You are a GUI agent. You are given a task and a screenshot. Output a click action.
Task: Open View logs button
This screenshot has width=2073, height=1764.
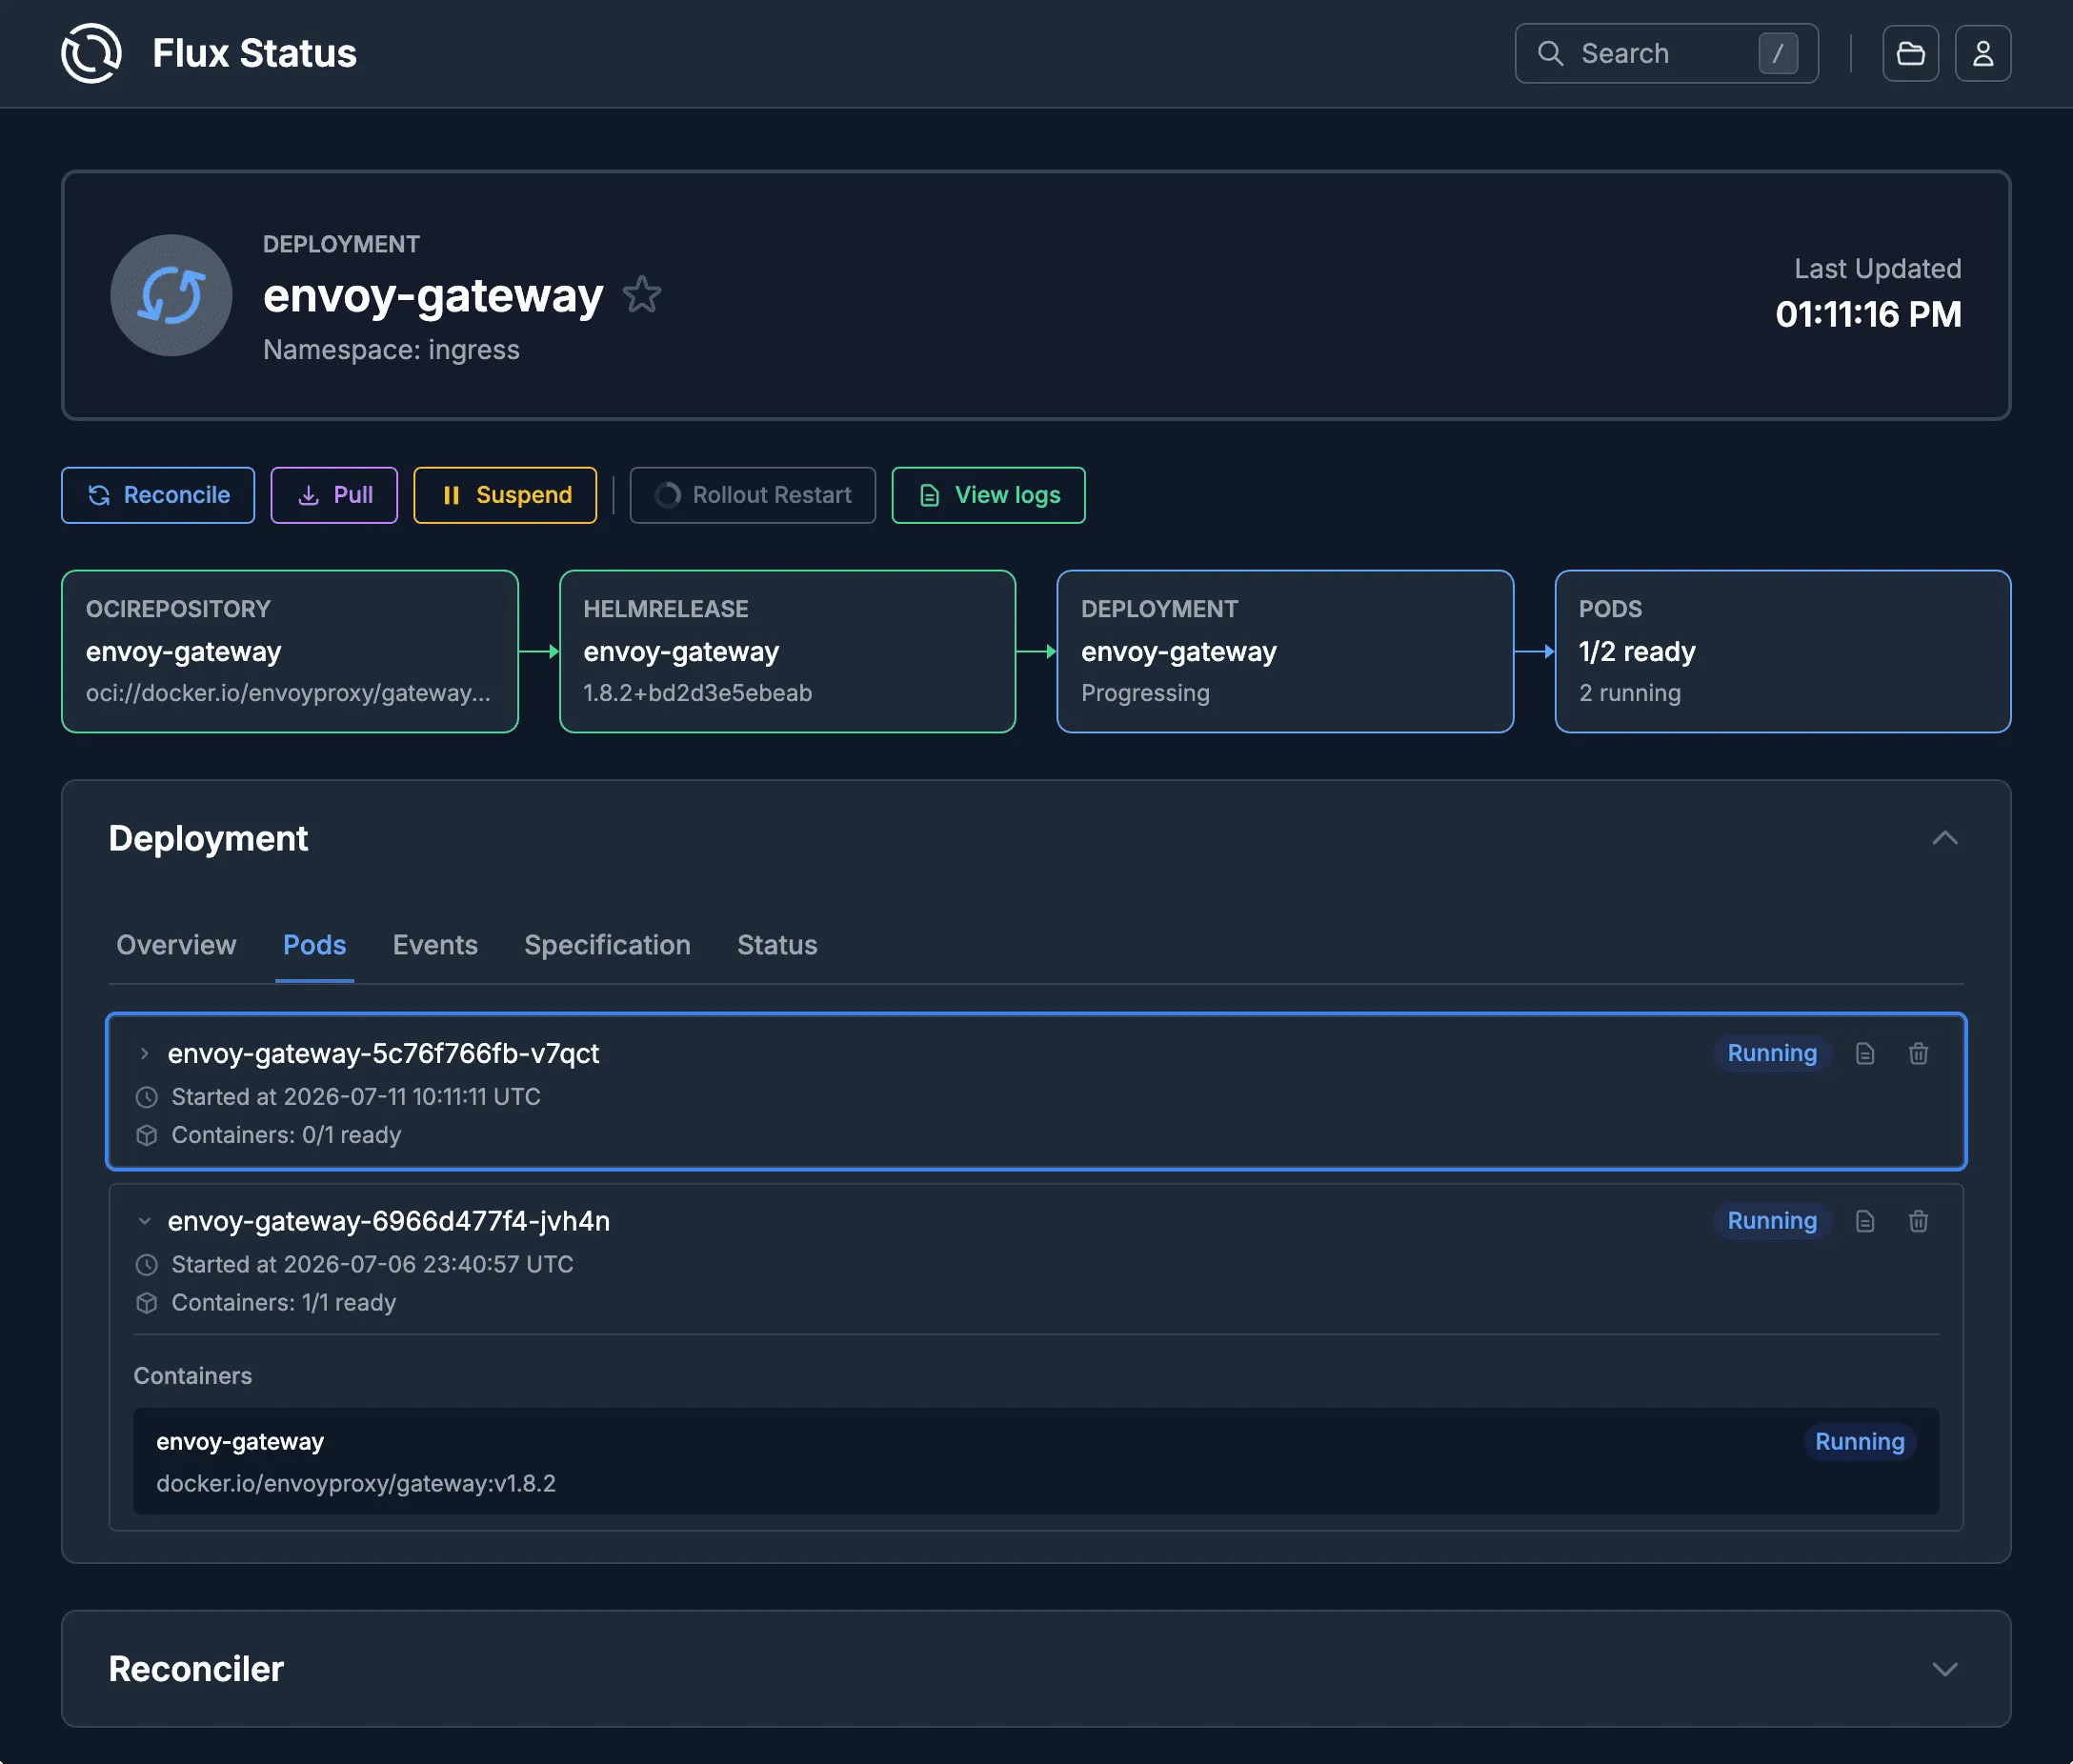click(988, 495)
